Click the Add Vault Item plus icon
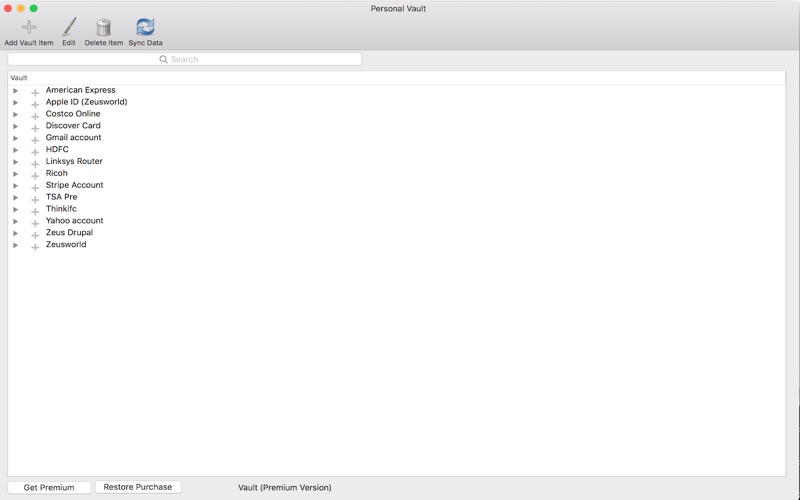 29,27
